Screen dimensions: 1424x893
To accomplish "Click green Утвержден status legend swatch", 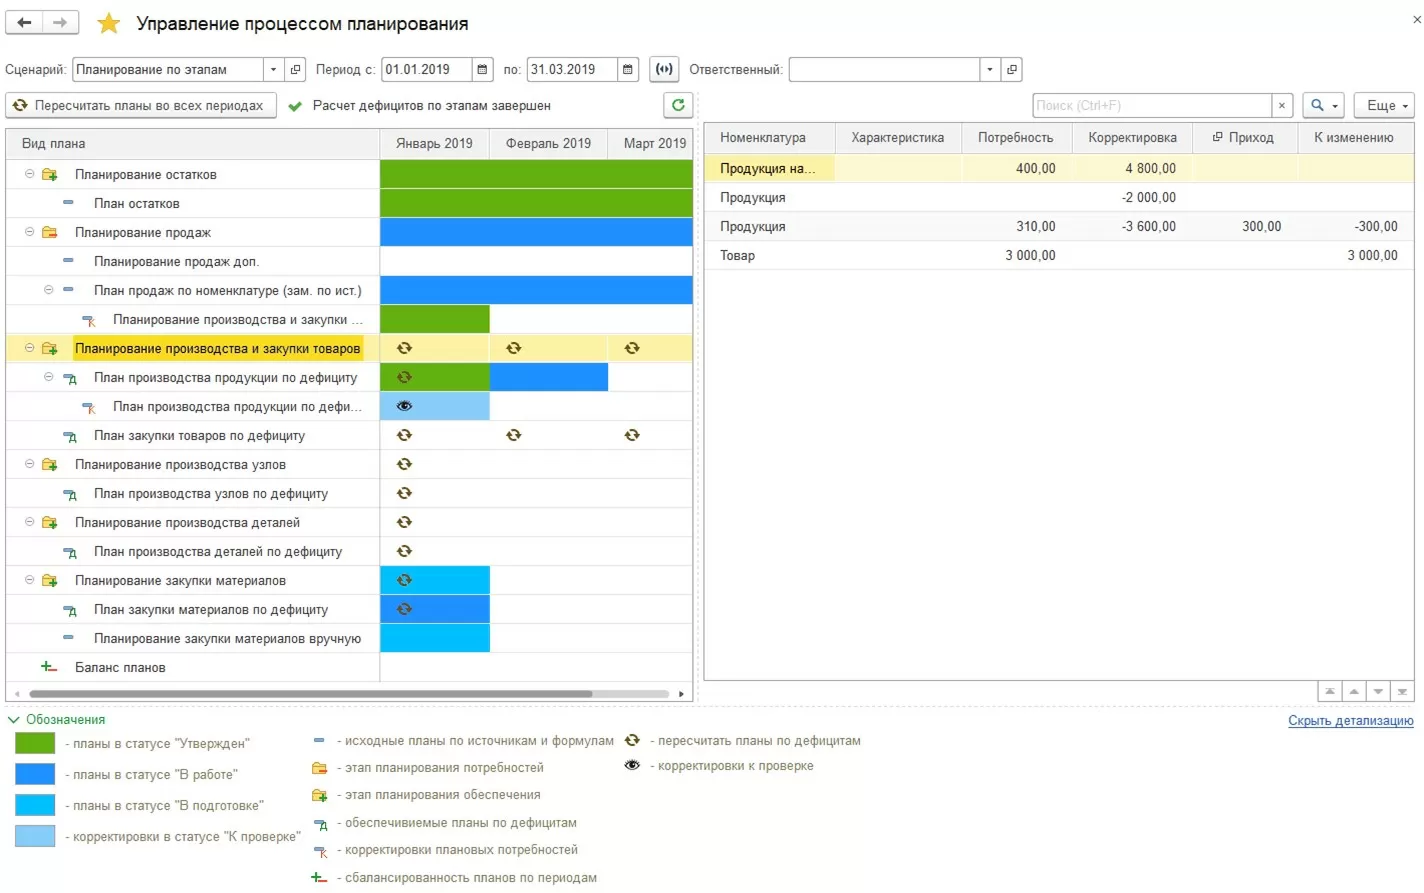I will click(x=35, y=743).
